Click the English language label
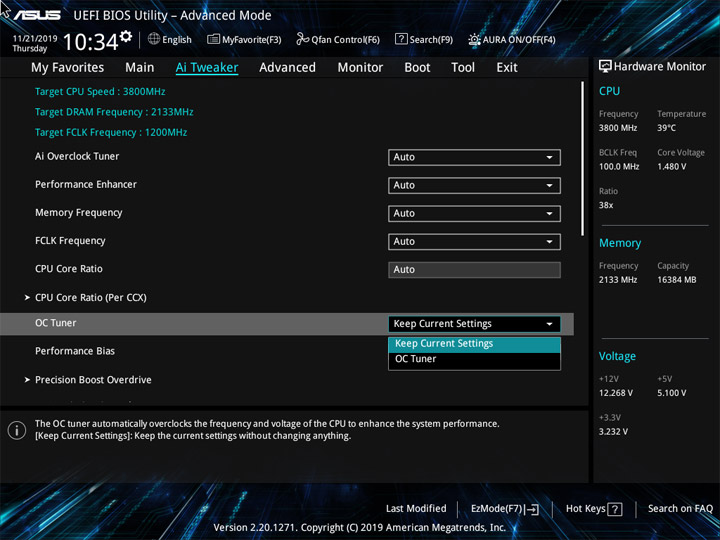The height and width of the screenshot is (540, 720). (x=177, y=39)
